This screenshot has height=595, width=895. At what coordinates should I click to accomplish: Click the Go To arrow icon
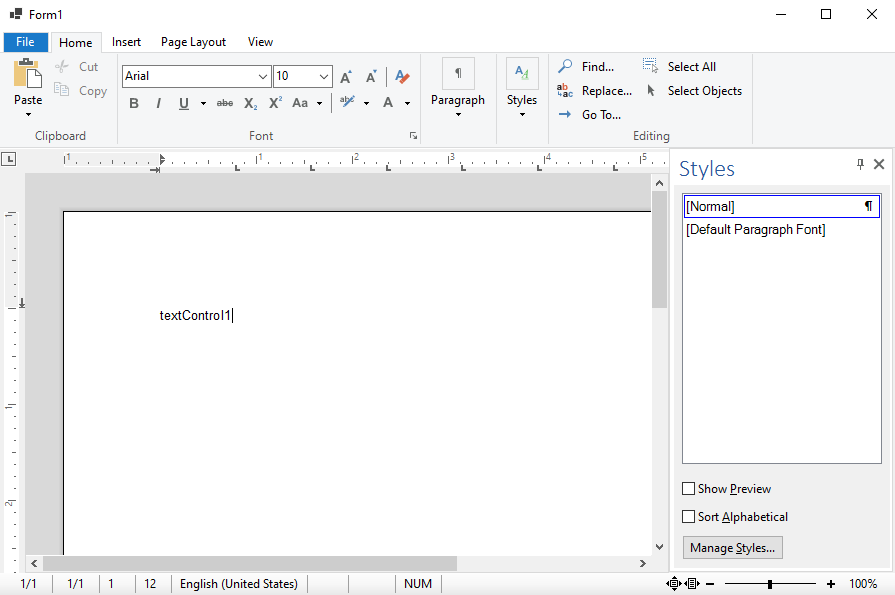click(x=565, y=114)
